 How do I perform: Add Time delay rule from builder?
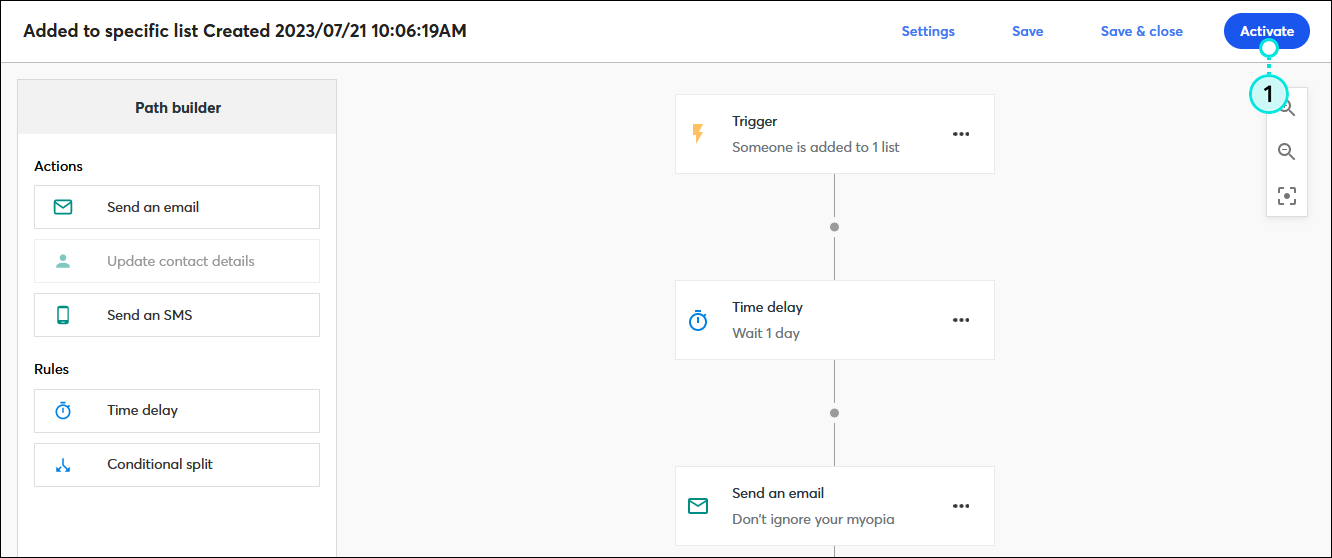(177, 410)
